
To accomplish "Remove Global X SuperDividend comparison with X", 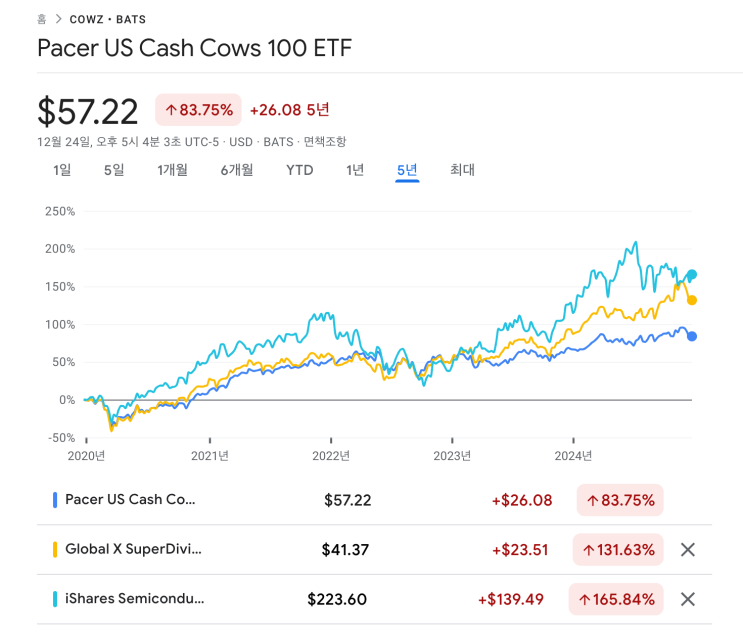I will point(687,549).
